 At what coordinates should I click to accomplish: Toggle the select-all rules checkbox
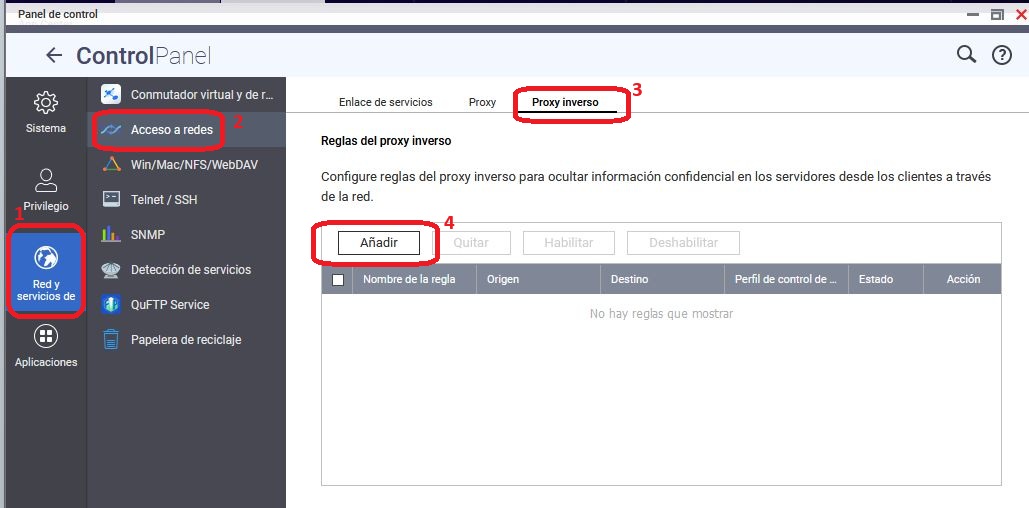pos(338,280)
